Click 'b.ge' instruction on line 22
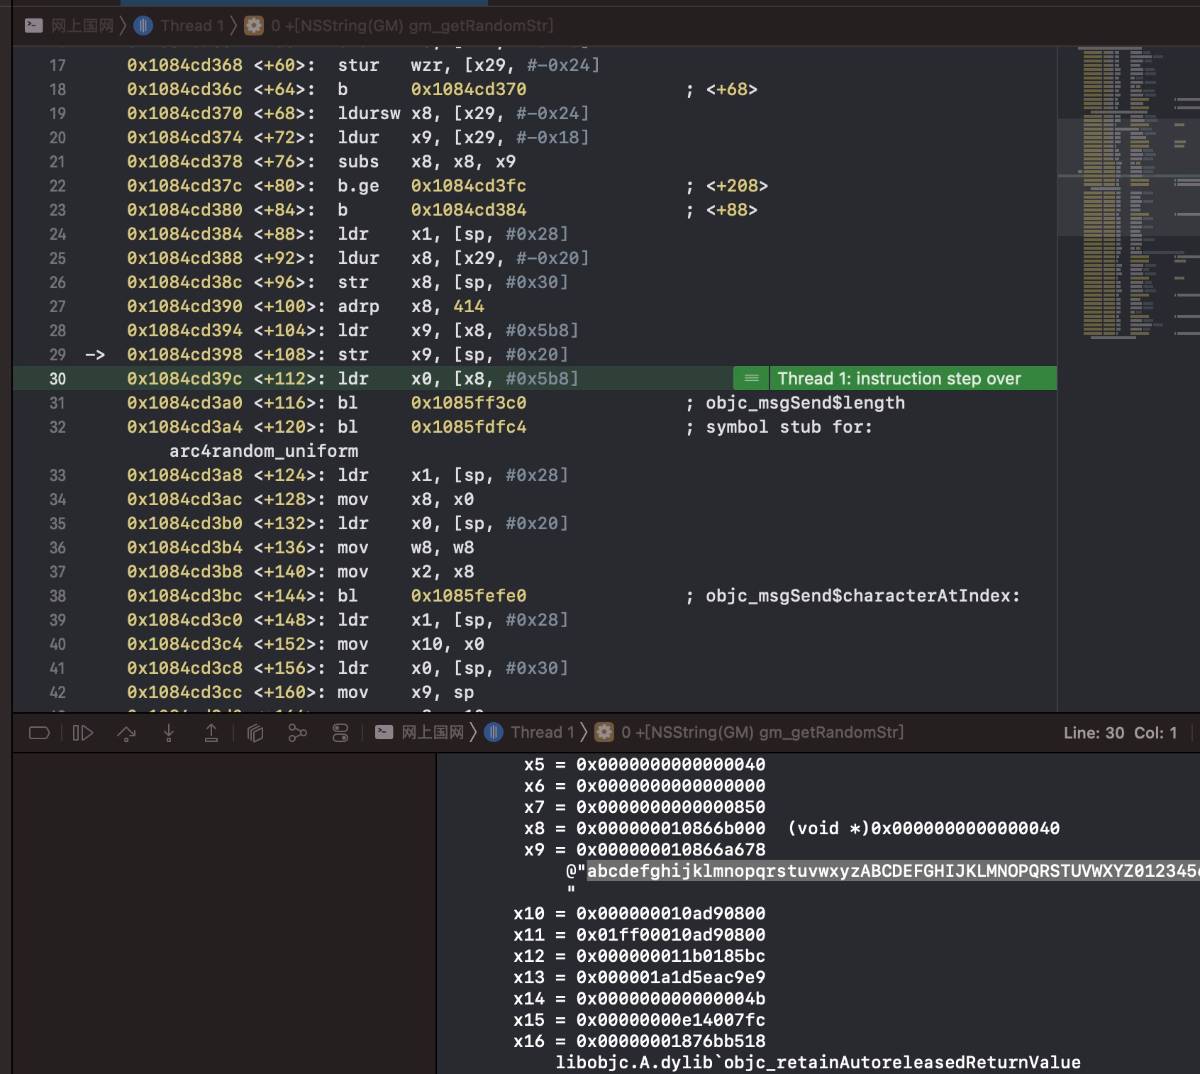Screen dimensions: 1200x1074 pos(358,186)
